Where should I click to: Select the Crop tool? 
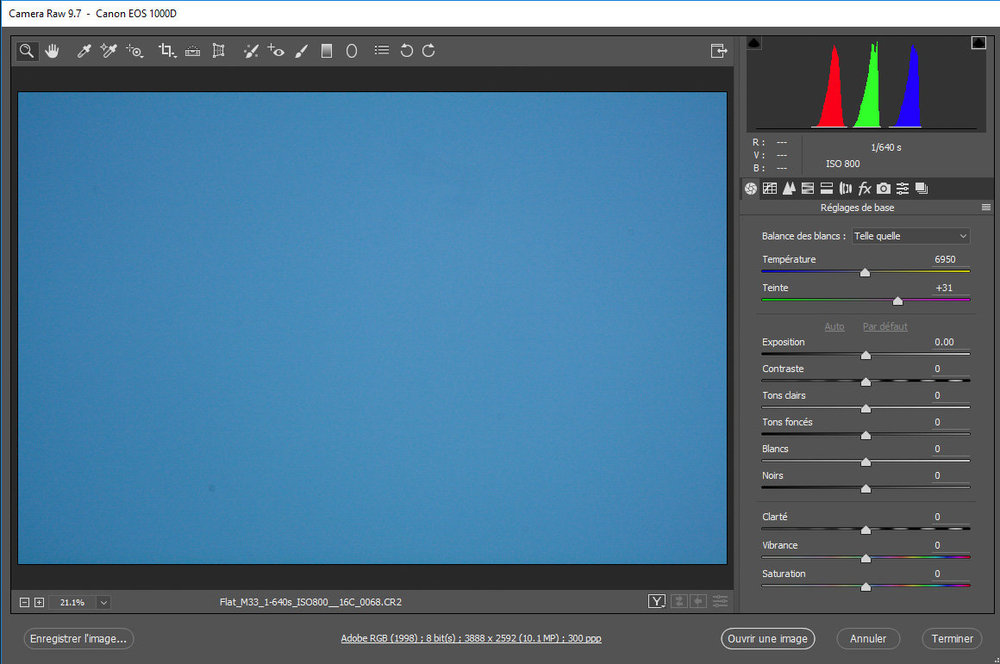[x=167, y=51]
